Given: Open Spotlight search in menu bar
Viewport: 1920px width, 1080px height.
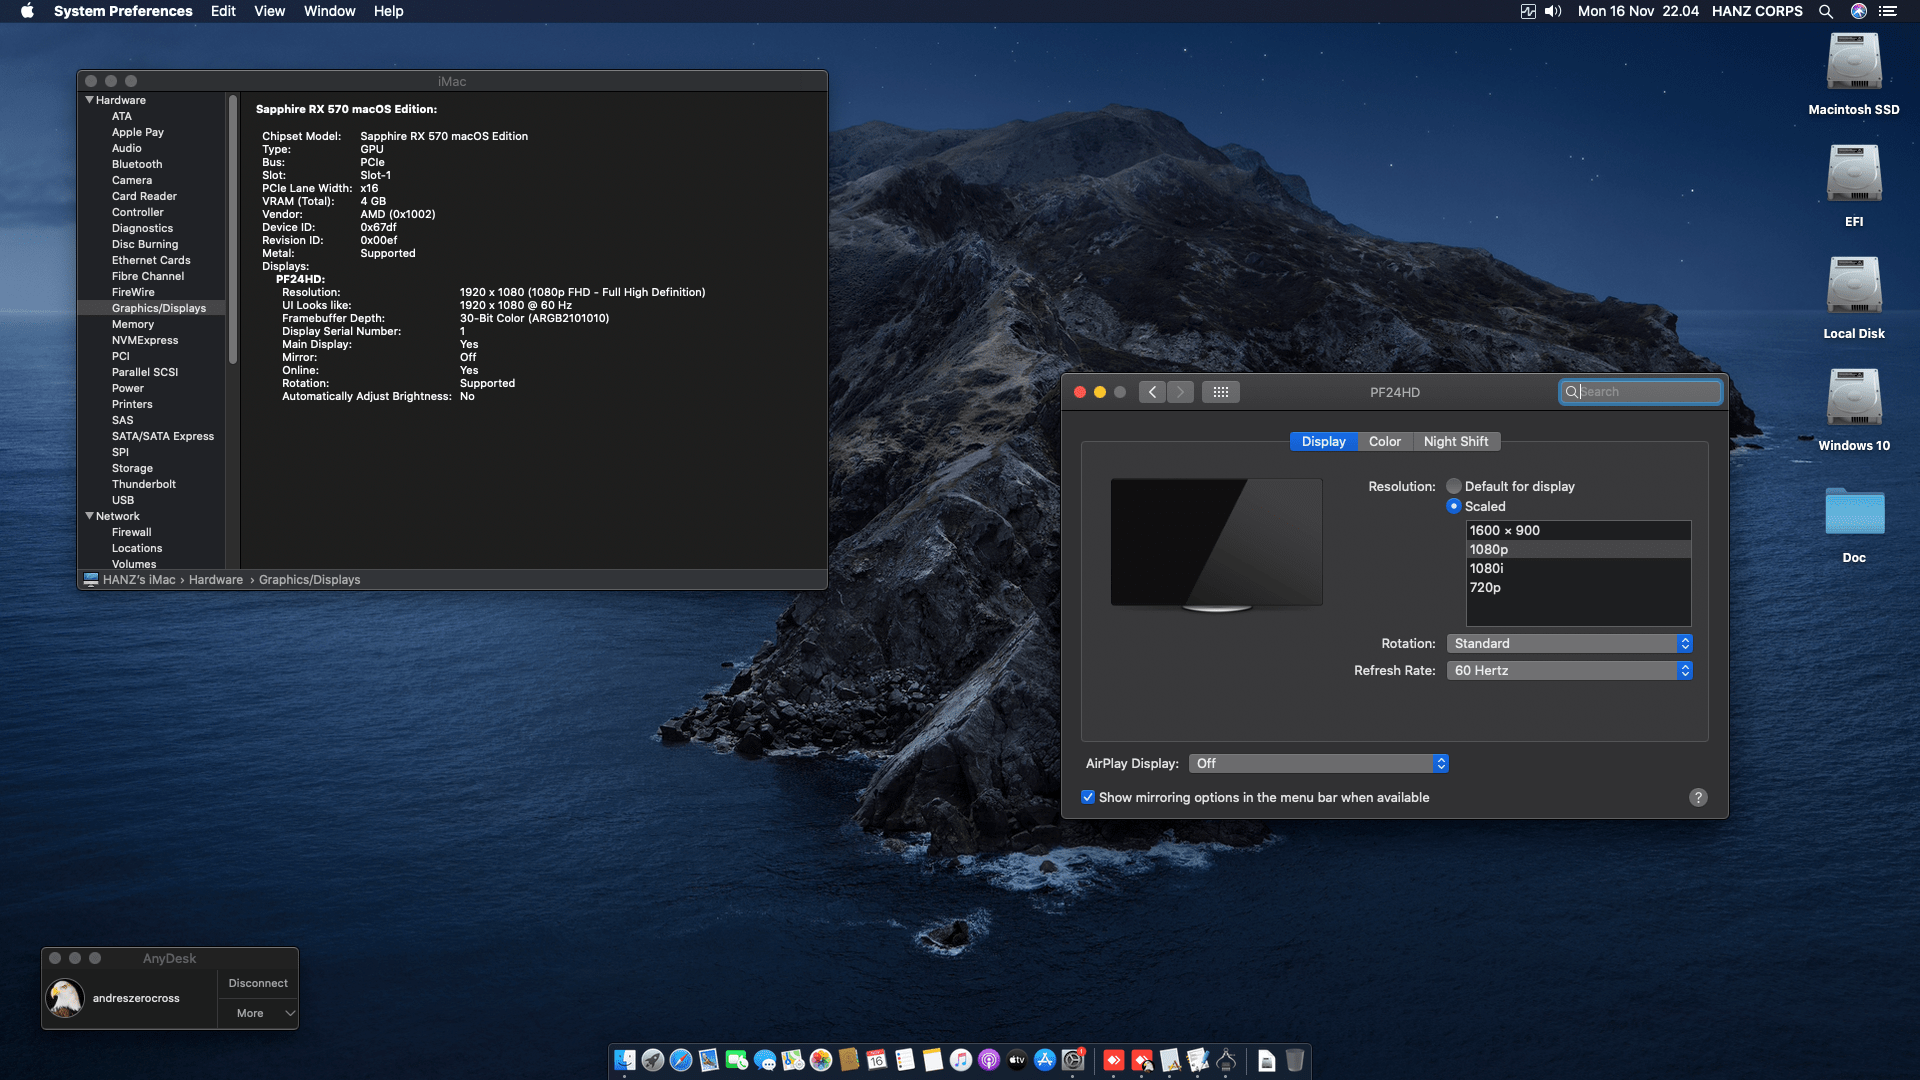Looking at the screenshot, I should point(1825,12).
